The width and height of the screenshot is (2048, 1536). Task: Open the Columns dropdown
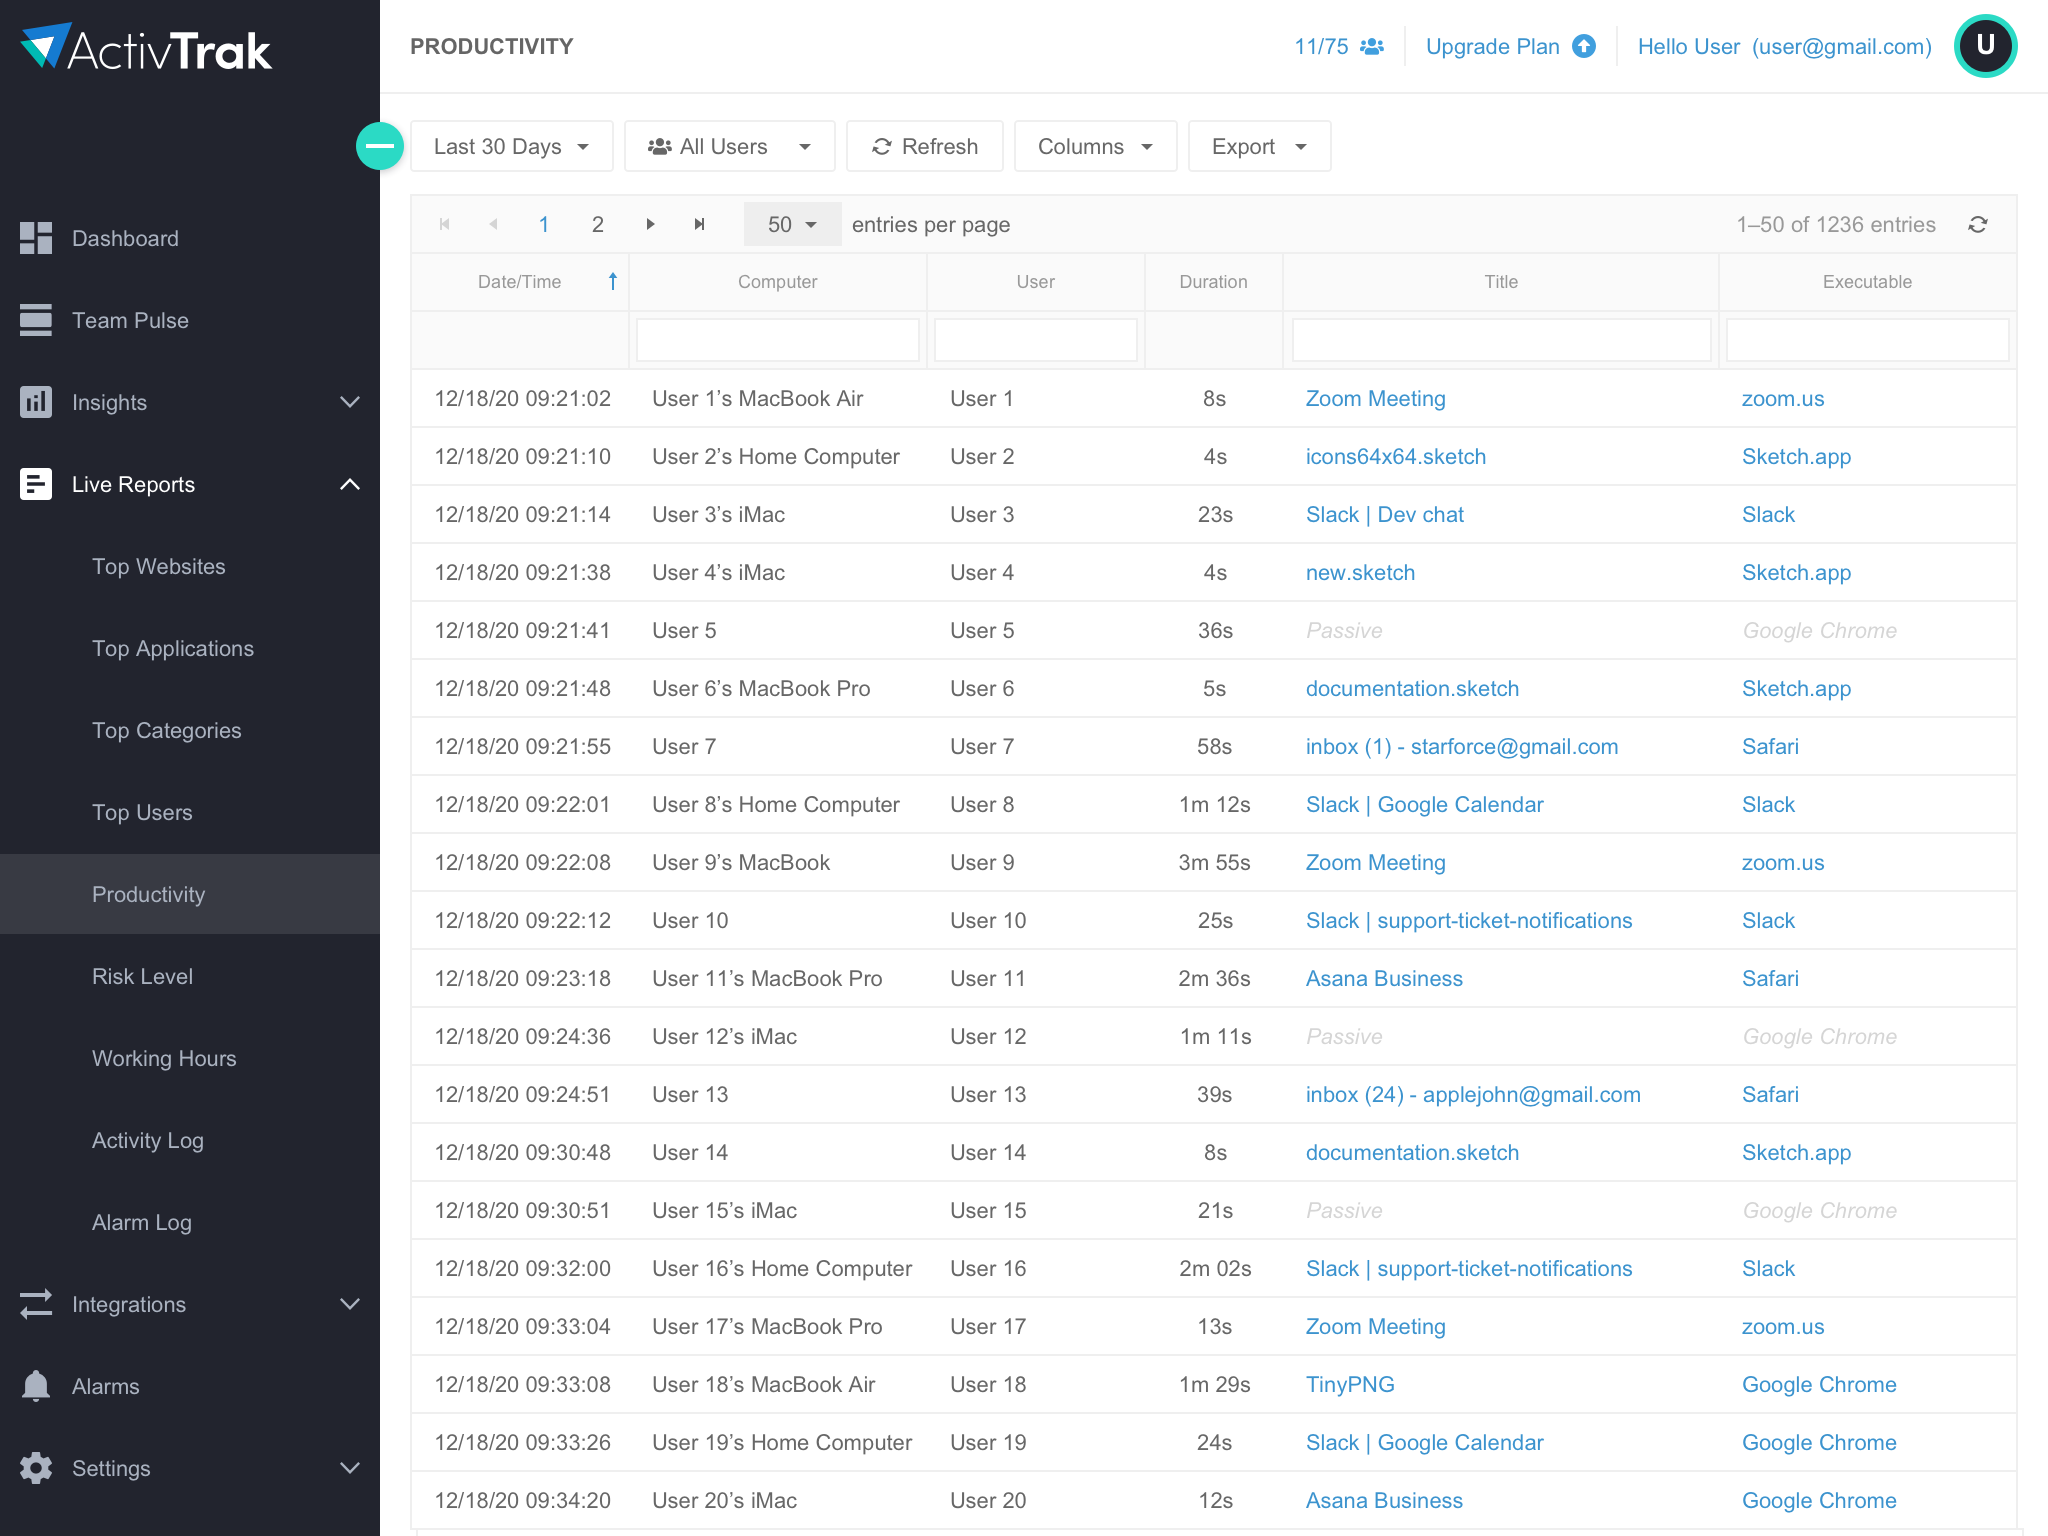pyautogui.click(x=1096, y=146)
